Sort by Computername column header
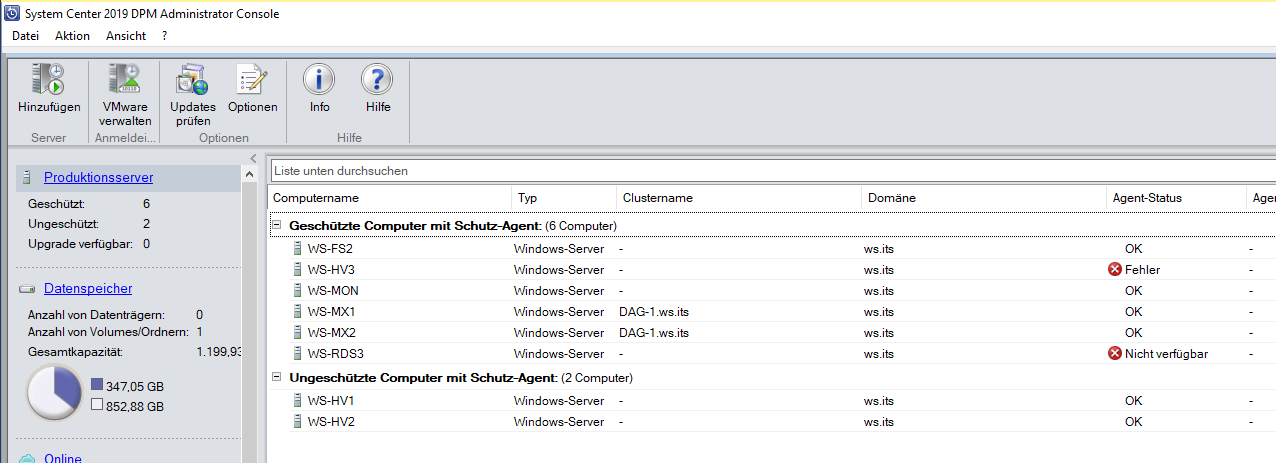The image size is (1276, 463). 390,198
